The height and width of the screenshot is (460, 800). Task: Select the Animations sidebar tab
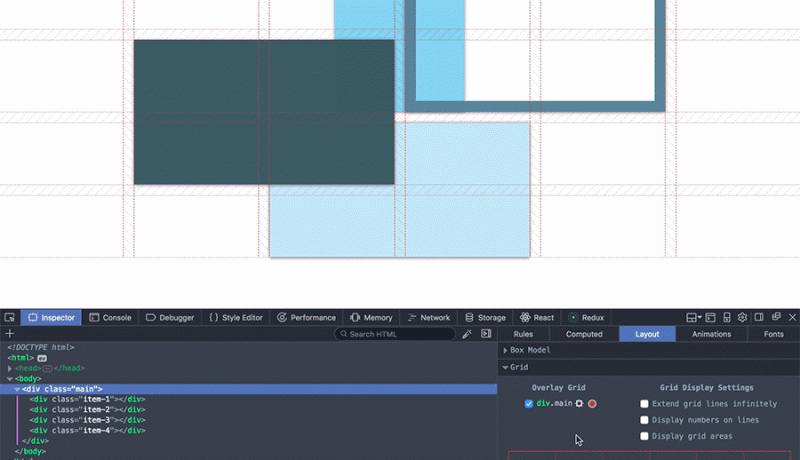tap(711, 334)
